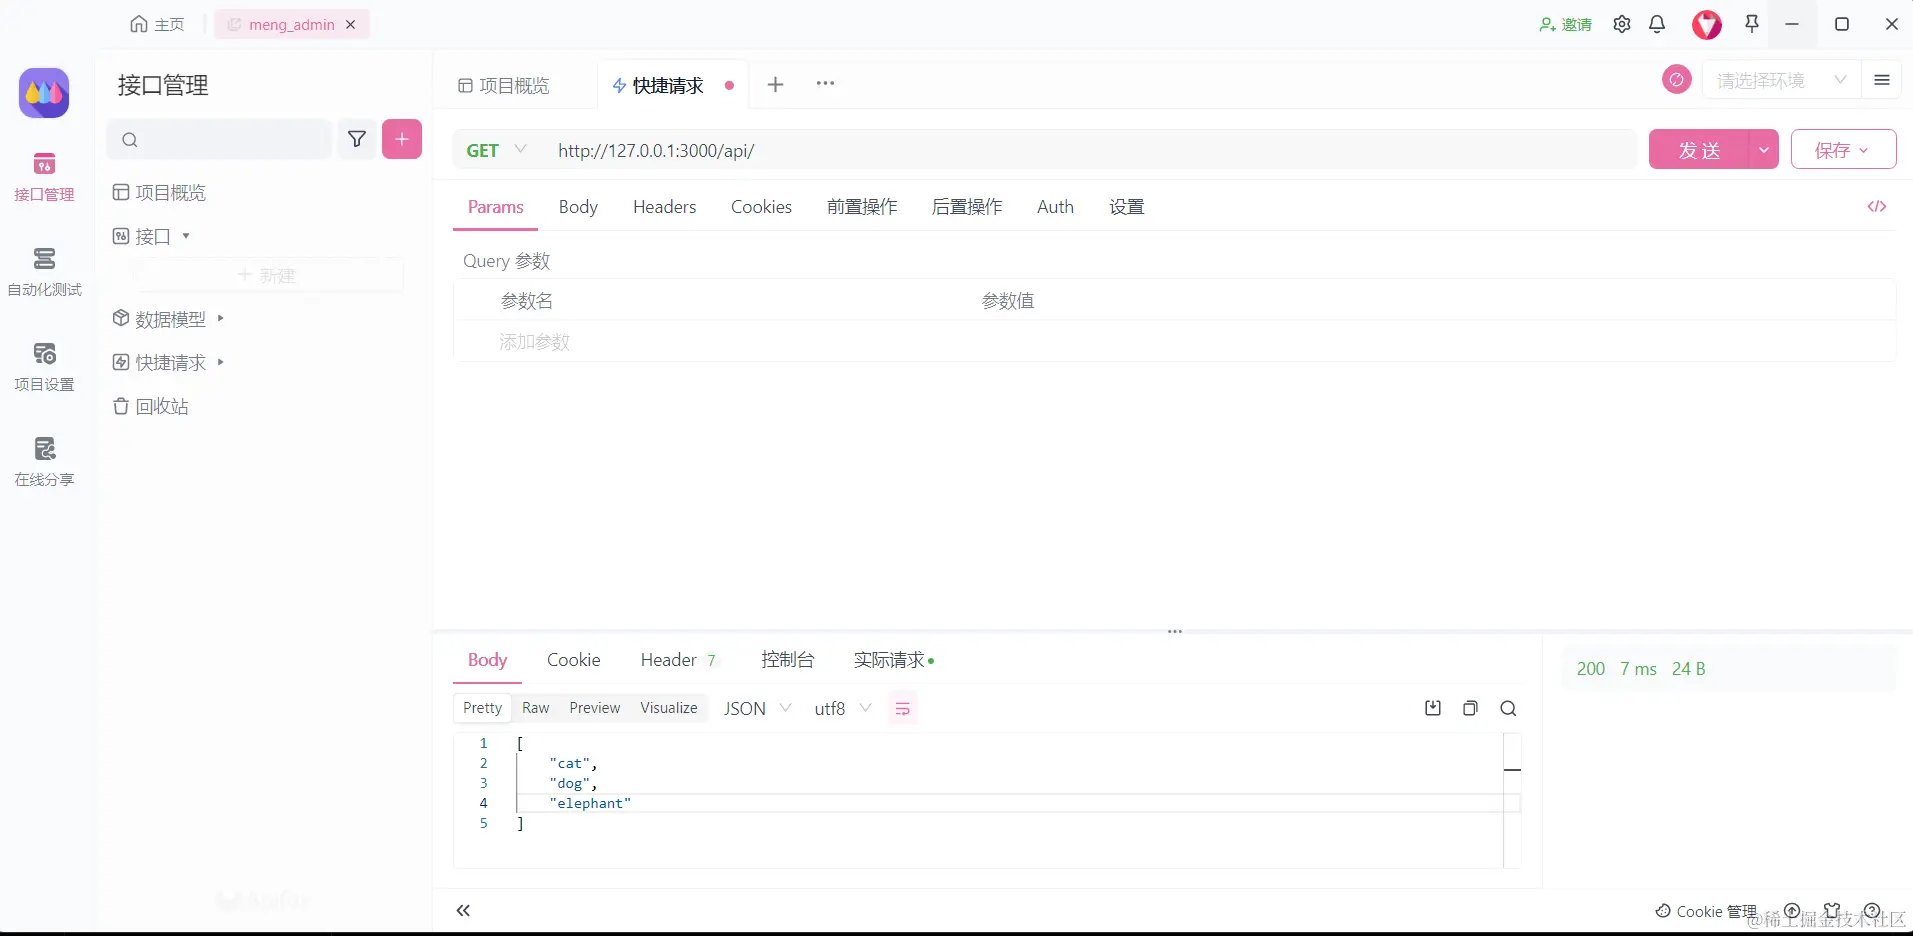Open the GET method dropdown

[x=496, y=150]
